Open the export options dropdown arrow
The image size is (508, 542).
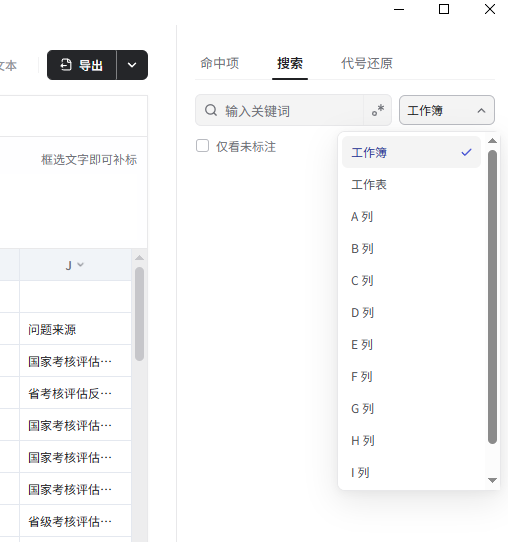point(132,65)
